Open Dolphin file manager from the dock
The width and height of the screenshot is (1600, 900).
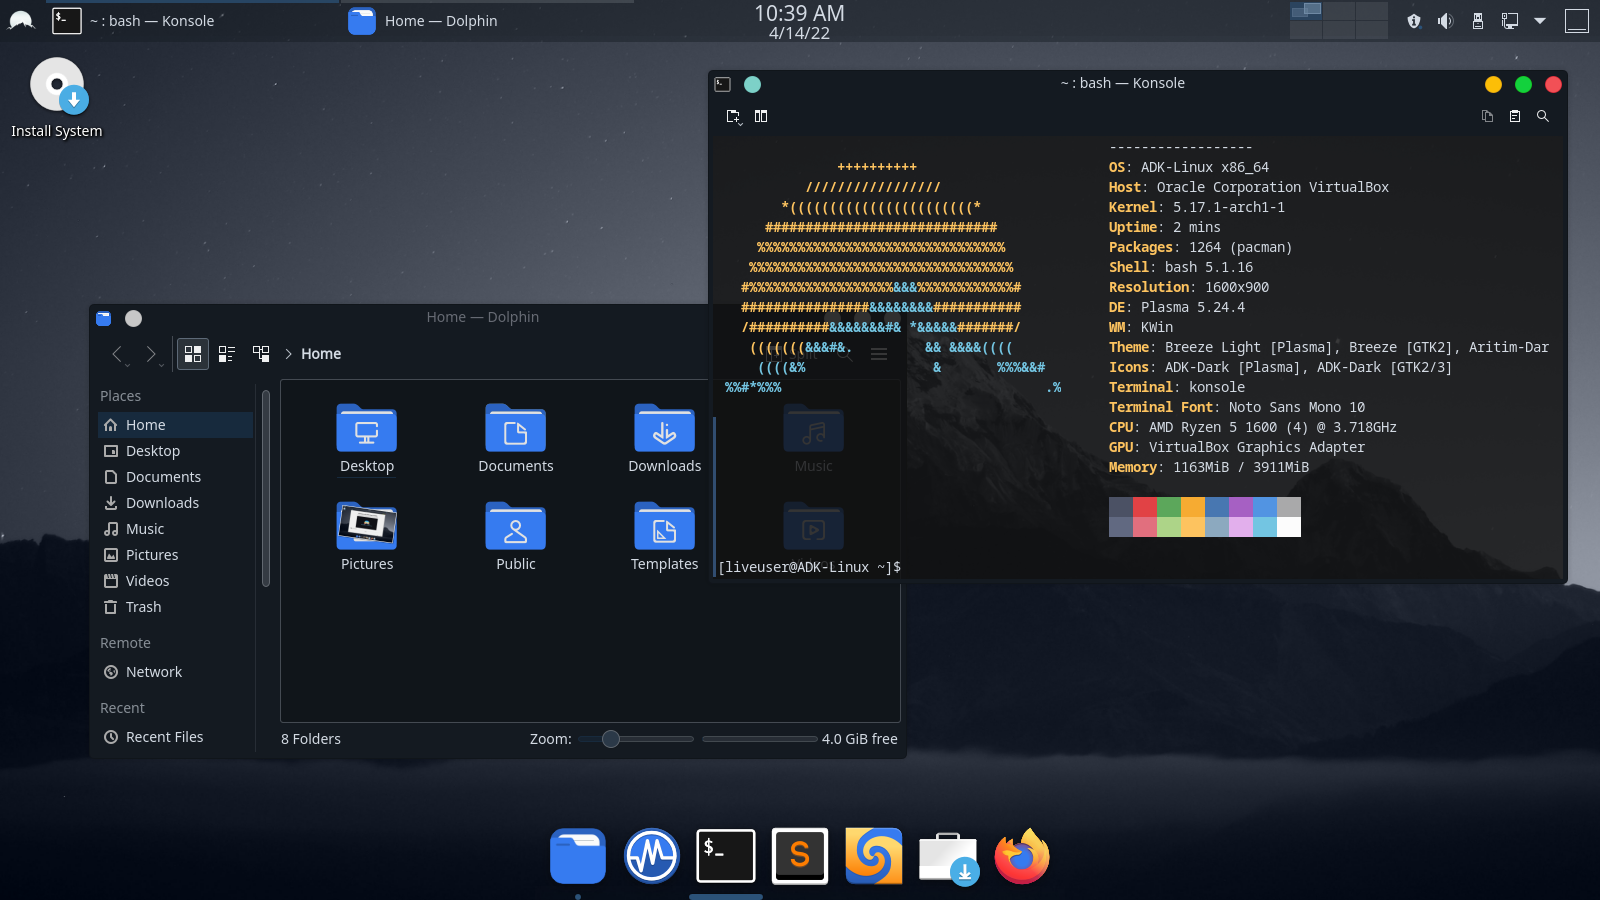(x=578, y=856)
